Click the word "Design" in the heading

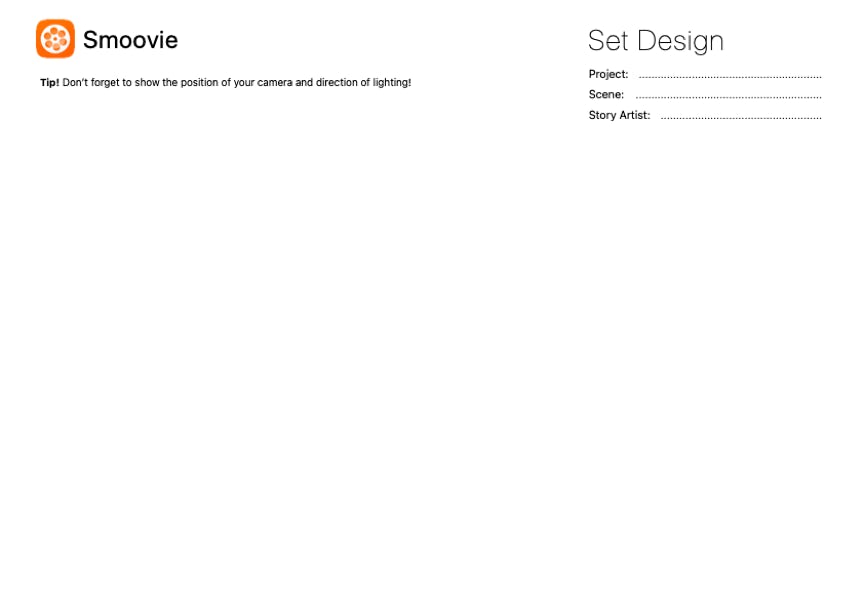point(680,41)
